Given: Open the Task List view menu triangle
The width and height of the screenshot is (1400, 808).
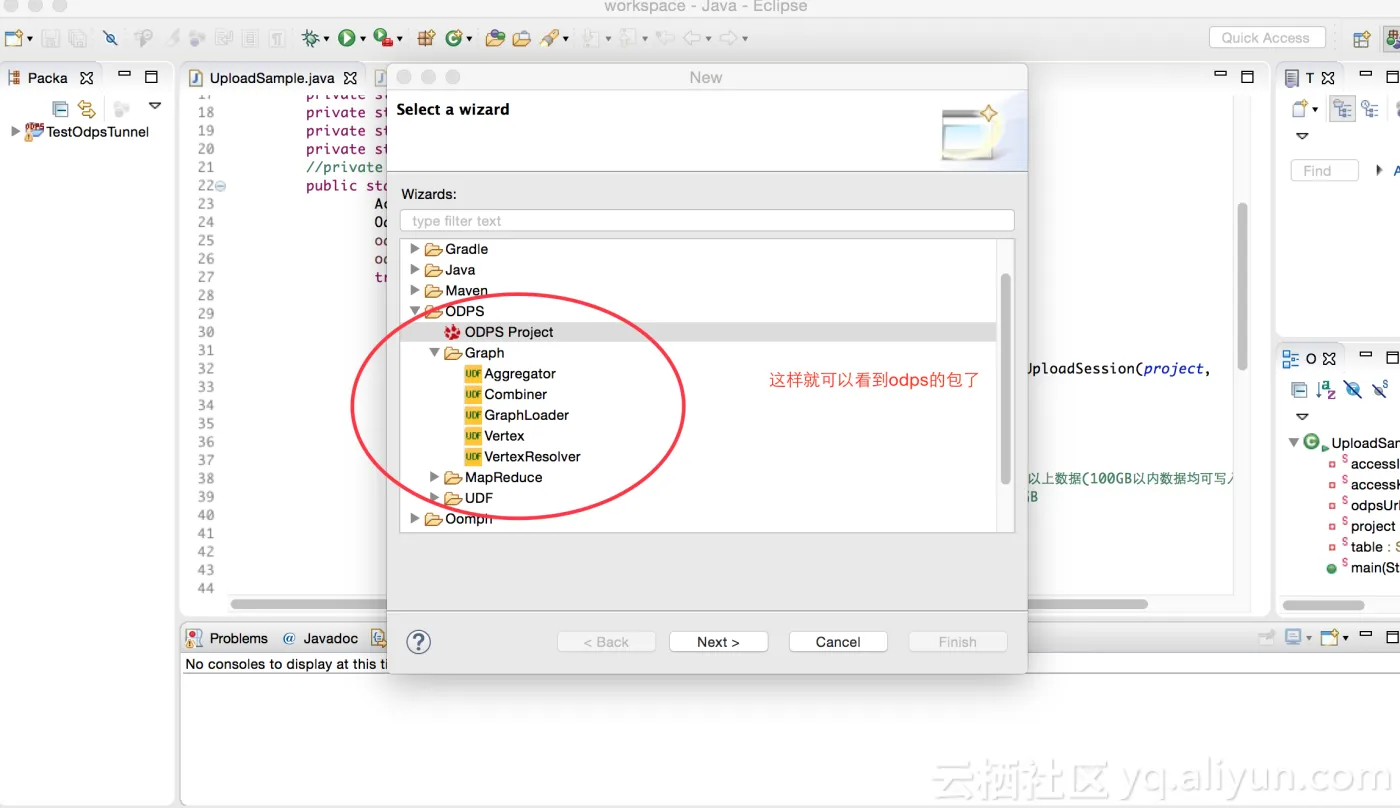Looking at the screenshot, I should (1302, 136).
